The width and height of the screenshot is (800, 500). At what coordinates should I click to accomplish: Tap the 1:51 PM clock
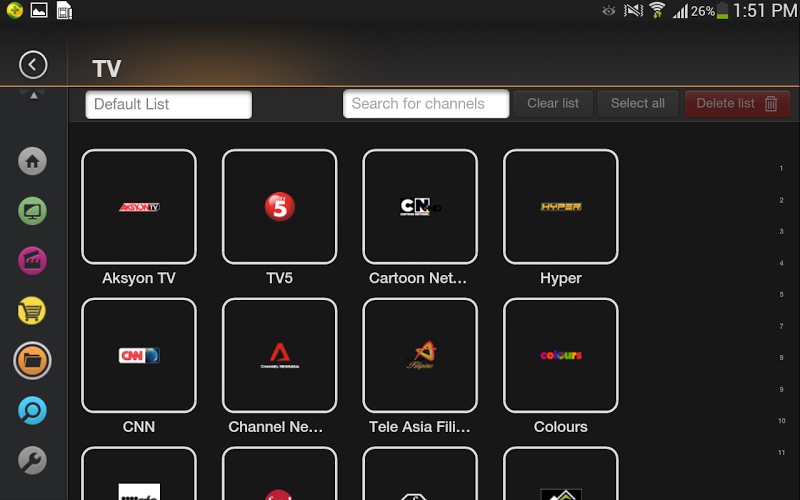click(x=765, y=10)
